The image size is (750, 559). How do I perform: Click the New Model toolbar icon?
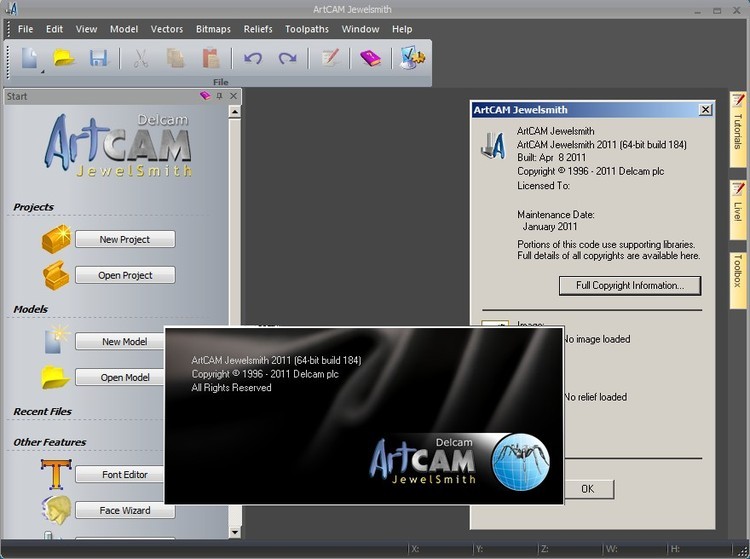tap(29, 59)
